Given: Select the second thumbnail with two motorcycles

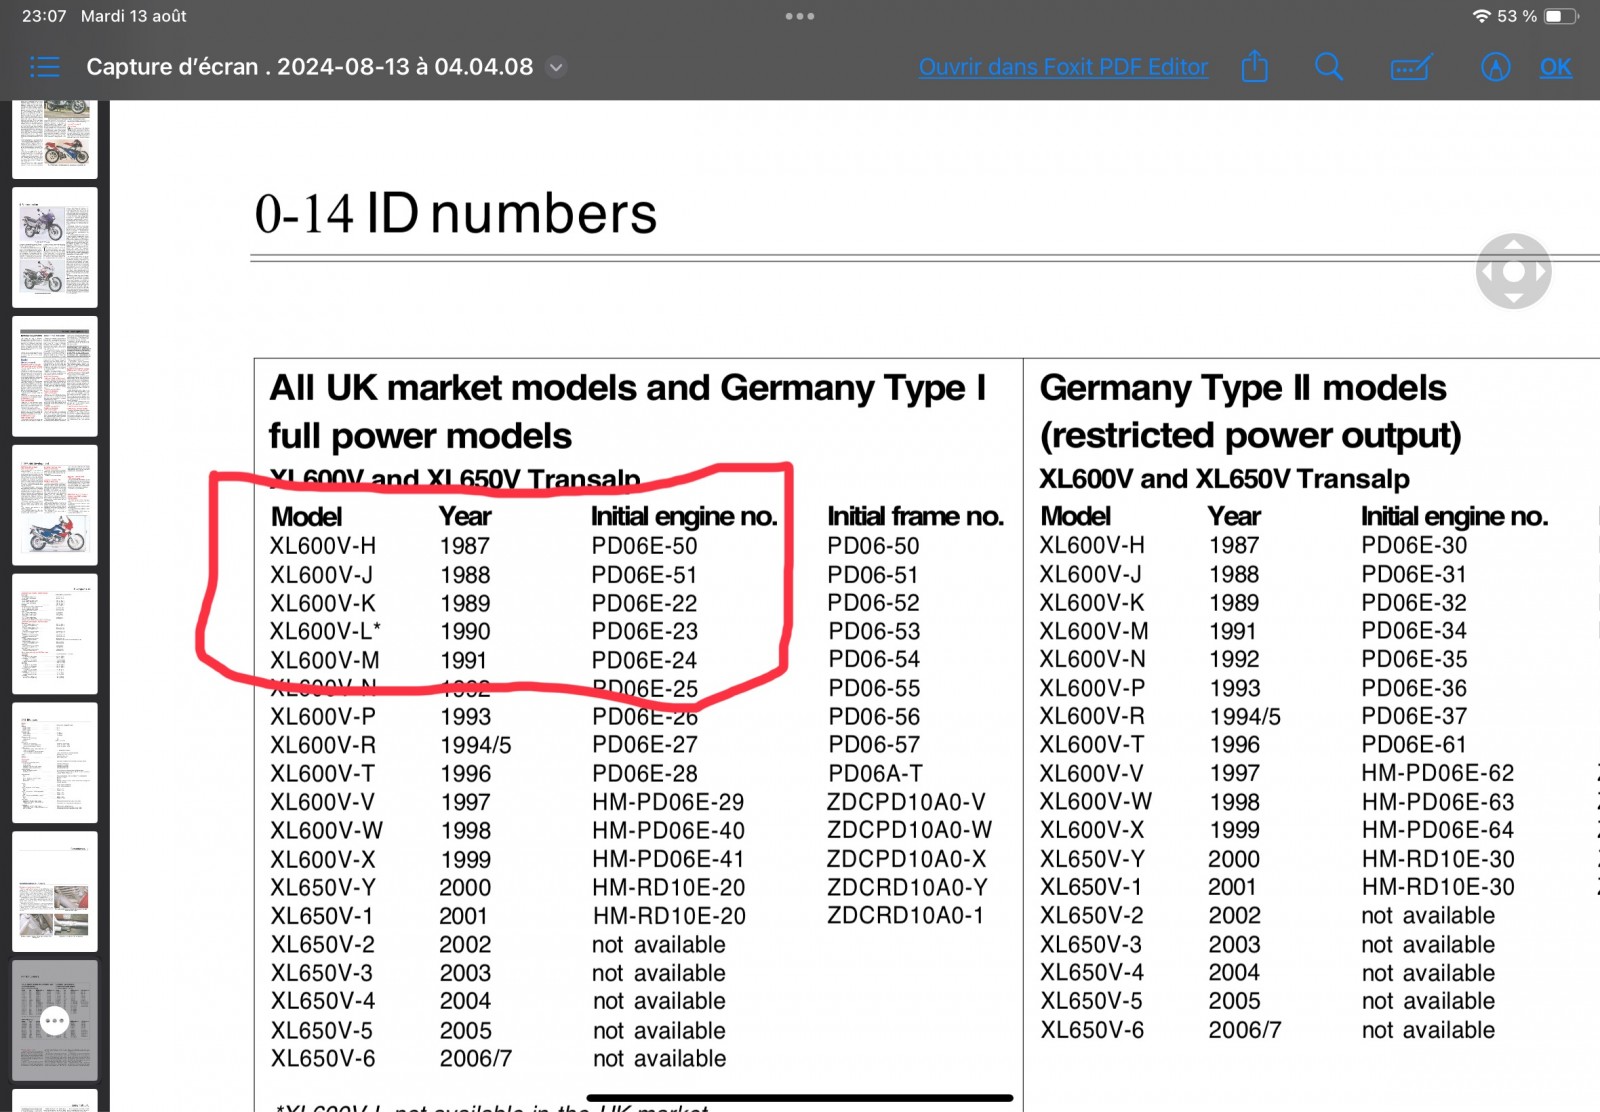Looking at the screenshot, I should pyautogui.click(x=55, y=247).
